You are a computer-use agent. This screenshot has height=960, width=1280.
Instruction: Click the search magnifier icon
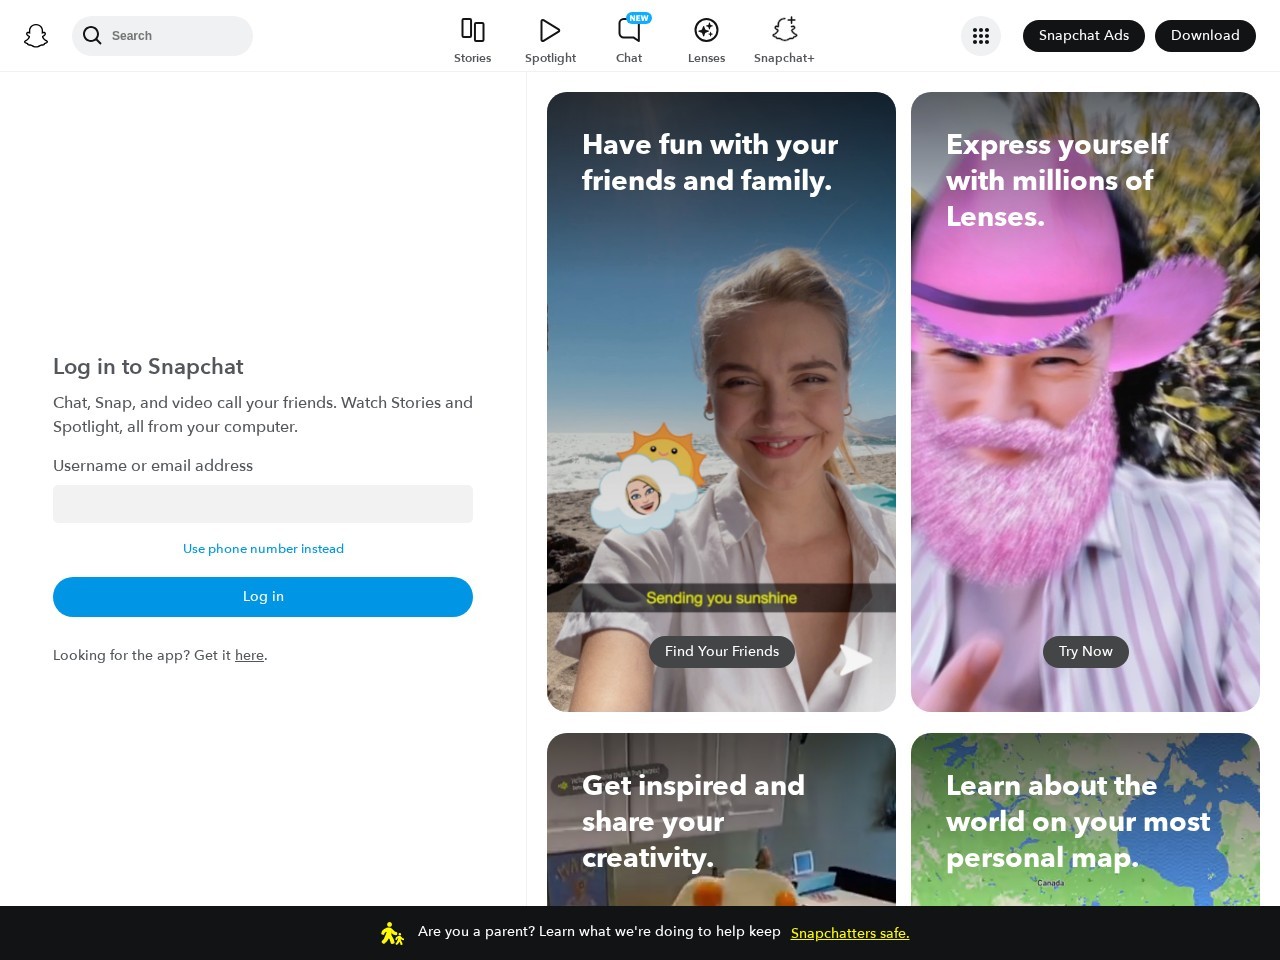92,36
